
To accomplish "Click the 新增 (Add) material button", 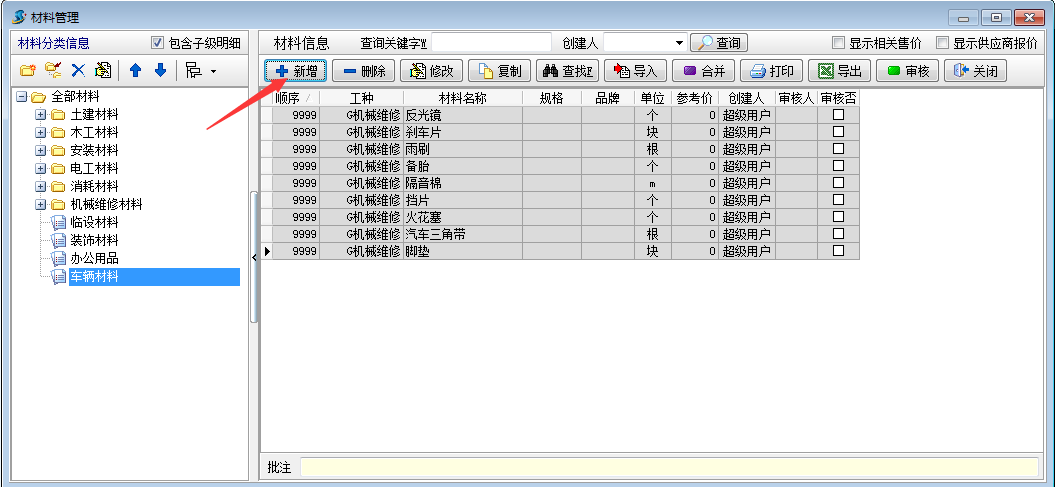I will (296, 71).
